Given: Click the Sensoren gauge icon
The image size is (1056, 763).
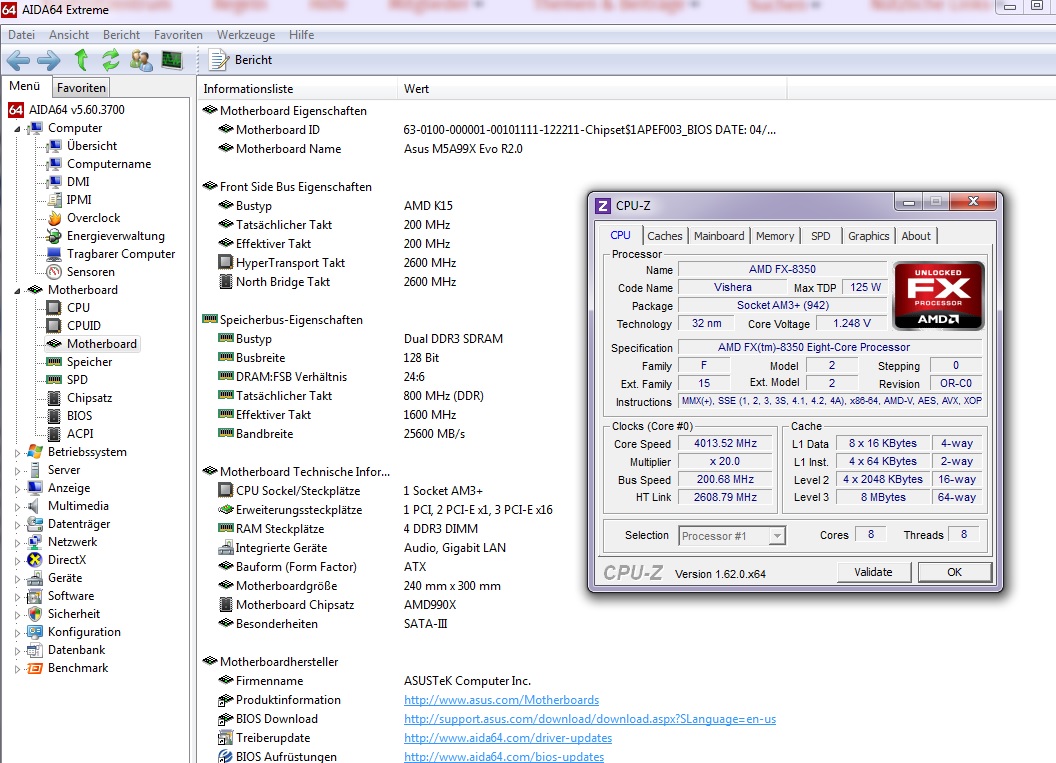Looking at the screenshot, I should 54,272.
